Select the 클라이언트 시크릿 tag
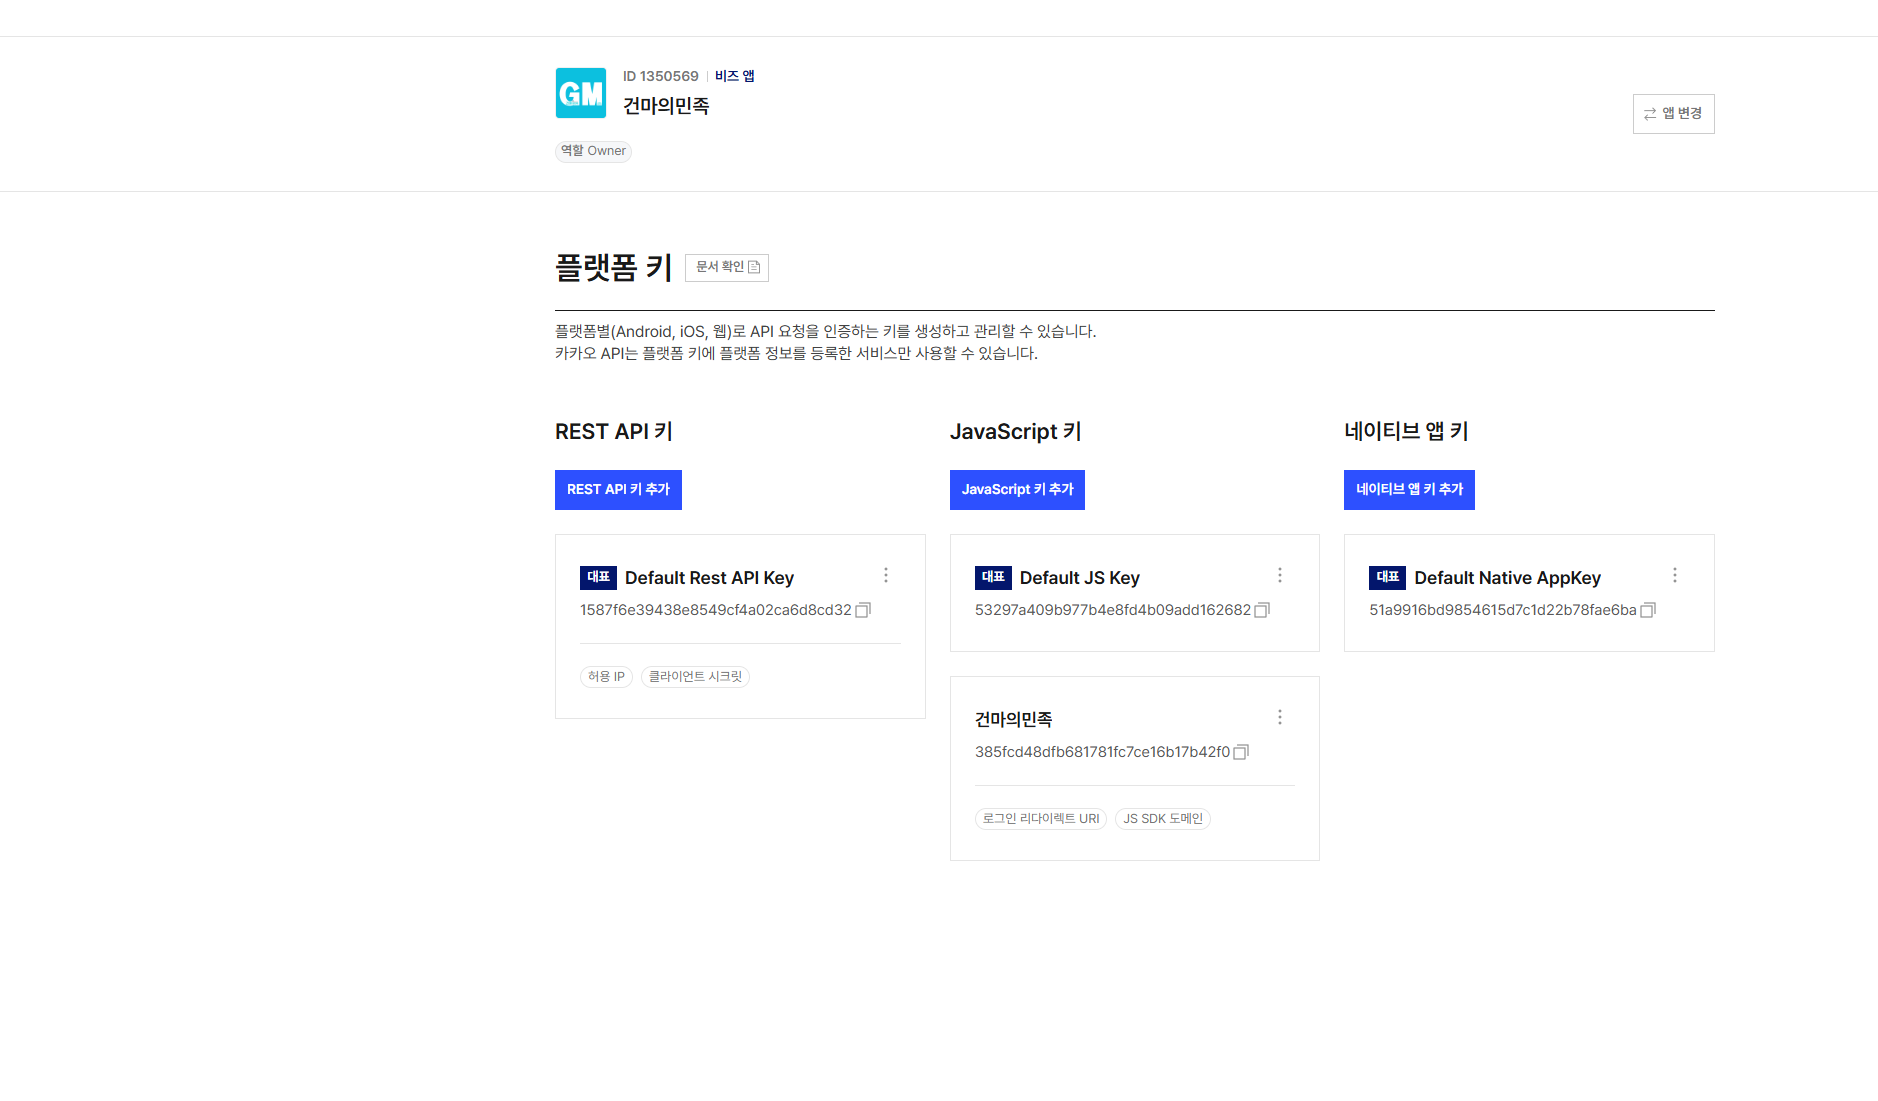This screenshot has height=1101, width=1878. point(695,677)
